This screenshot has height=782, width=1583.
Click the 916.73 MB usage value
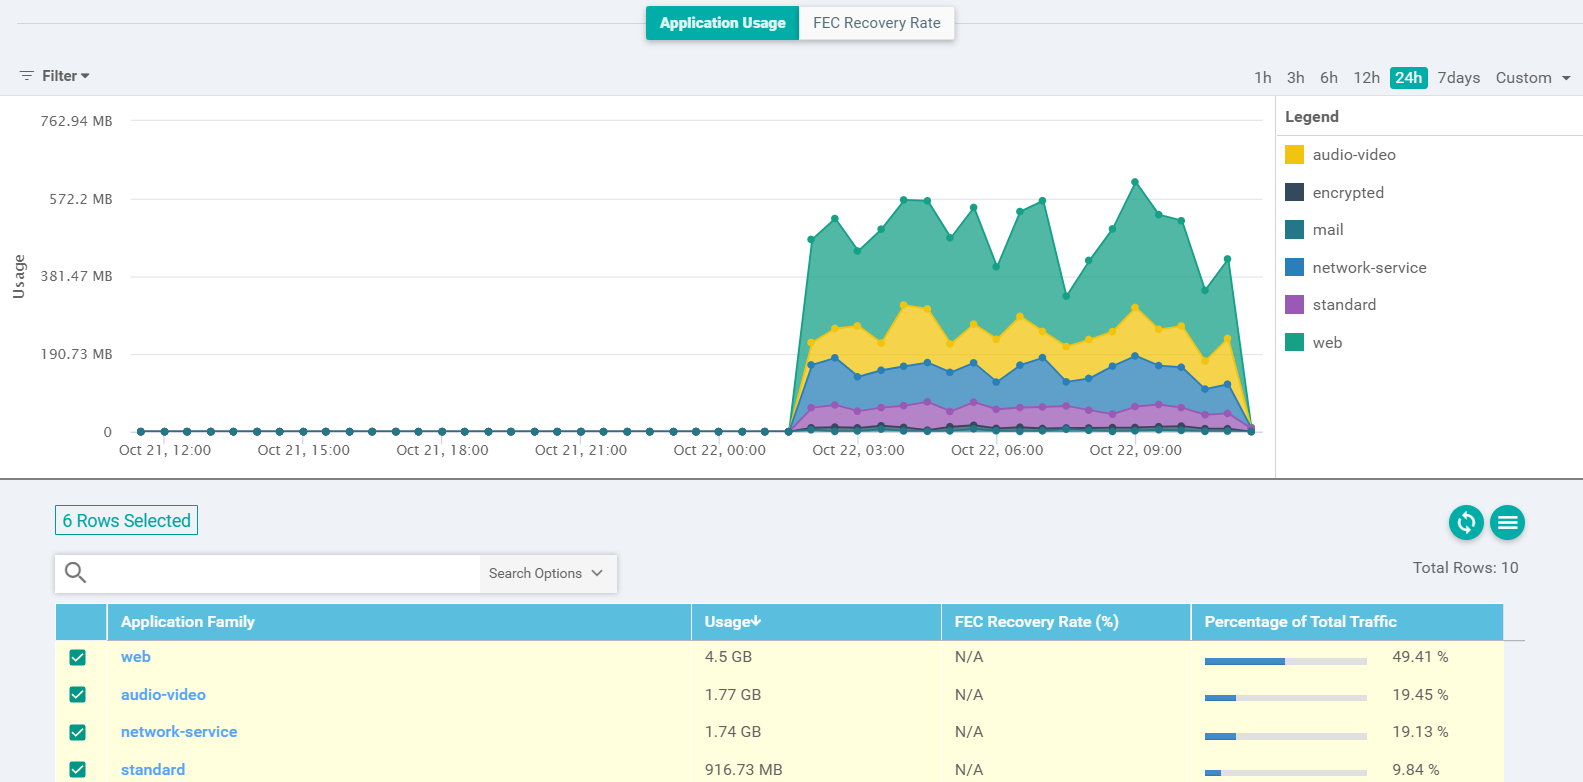(744, 770)
